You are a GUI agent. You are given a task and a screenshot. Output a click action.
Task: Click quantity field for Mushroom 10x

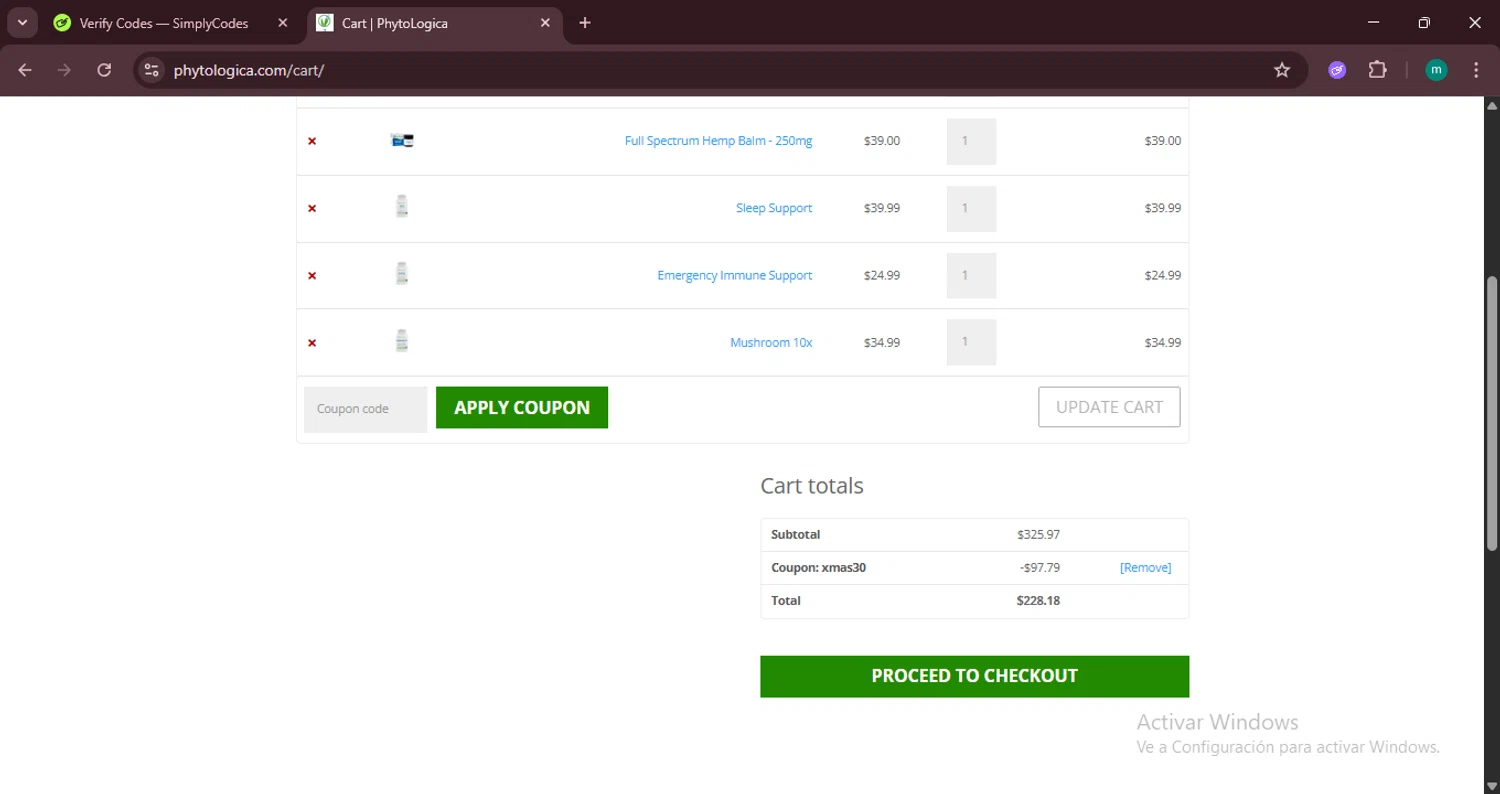point(971,342)
